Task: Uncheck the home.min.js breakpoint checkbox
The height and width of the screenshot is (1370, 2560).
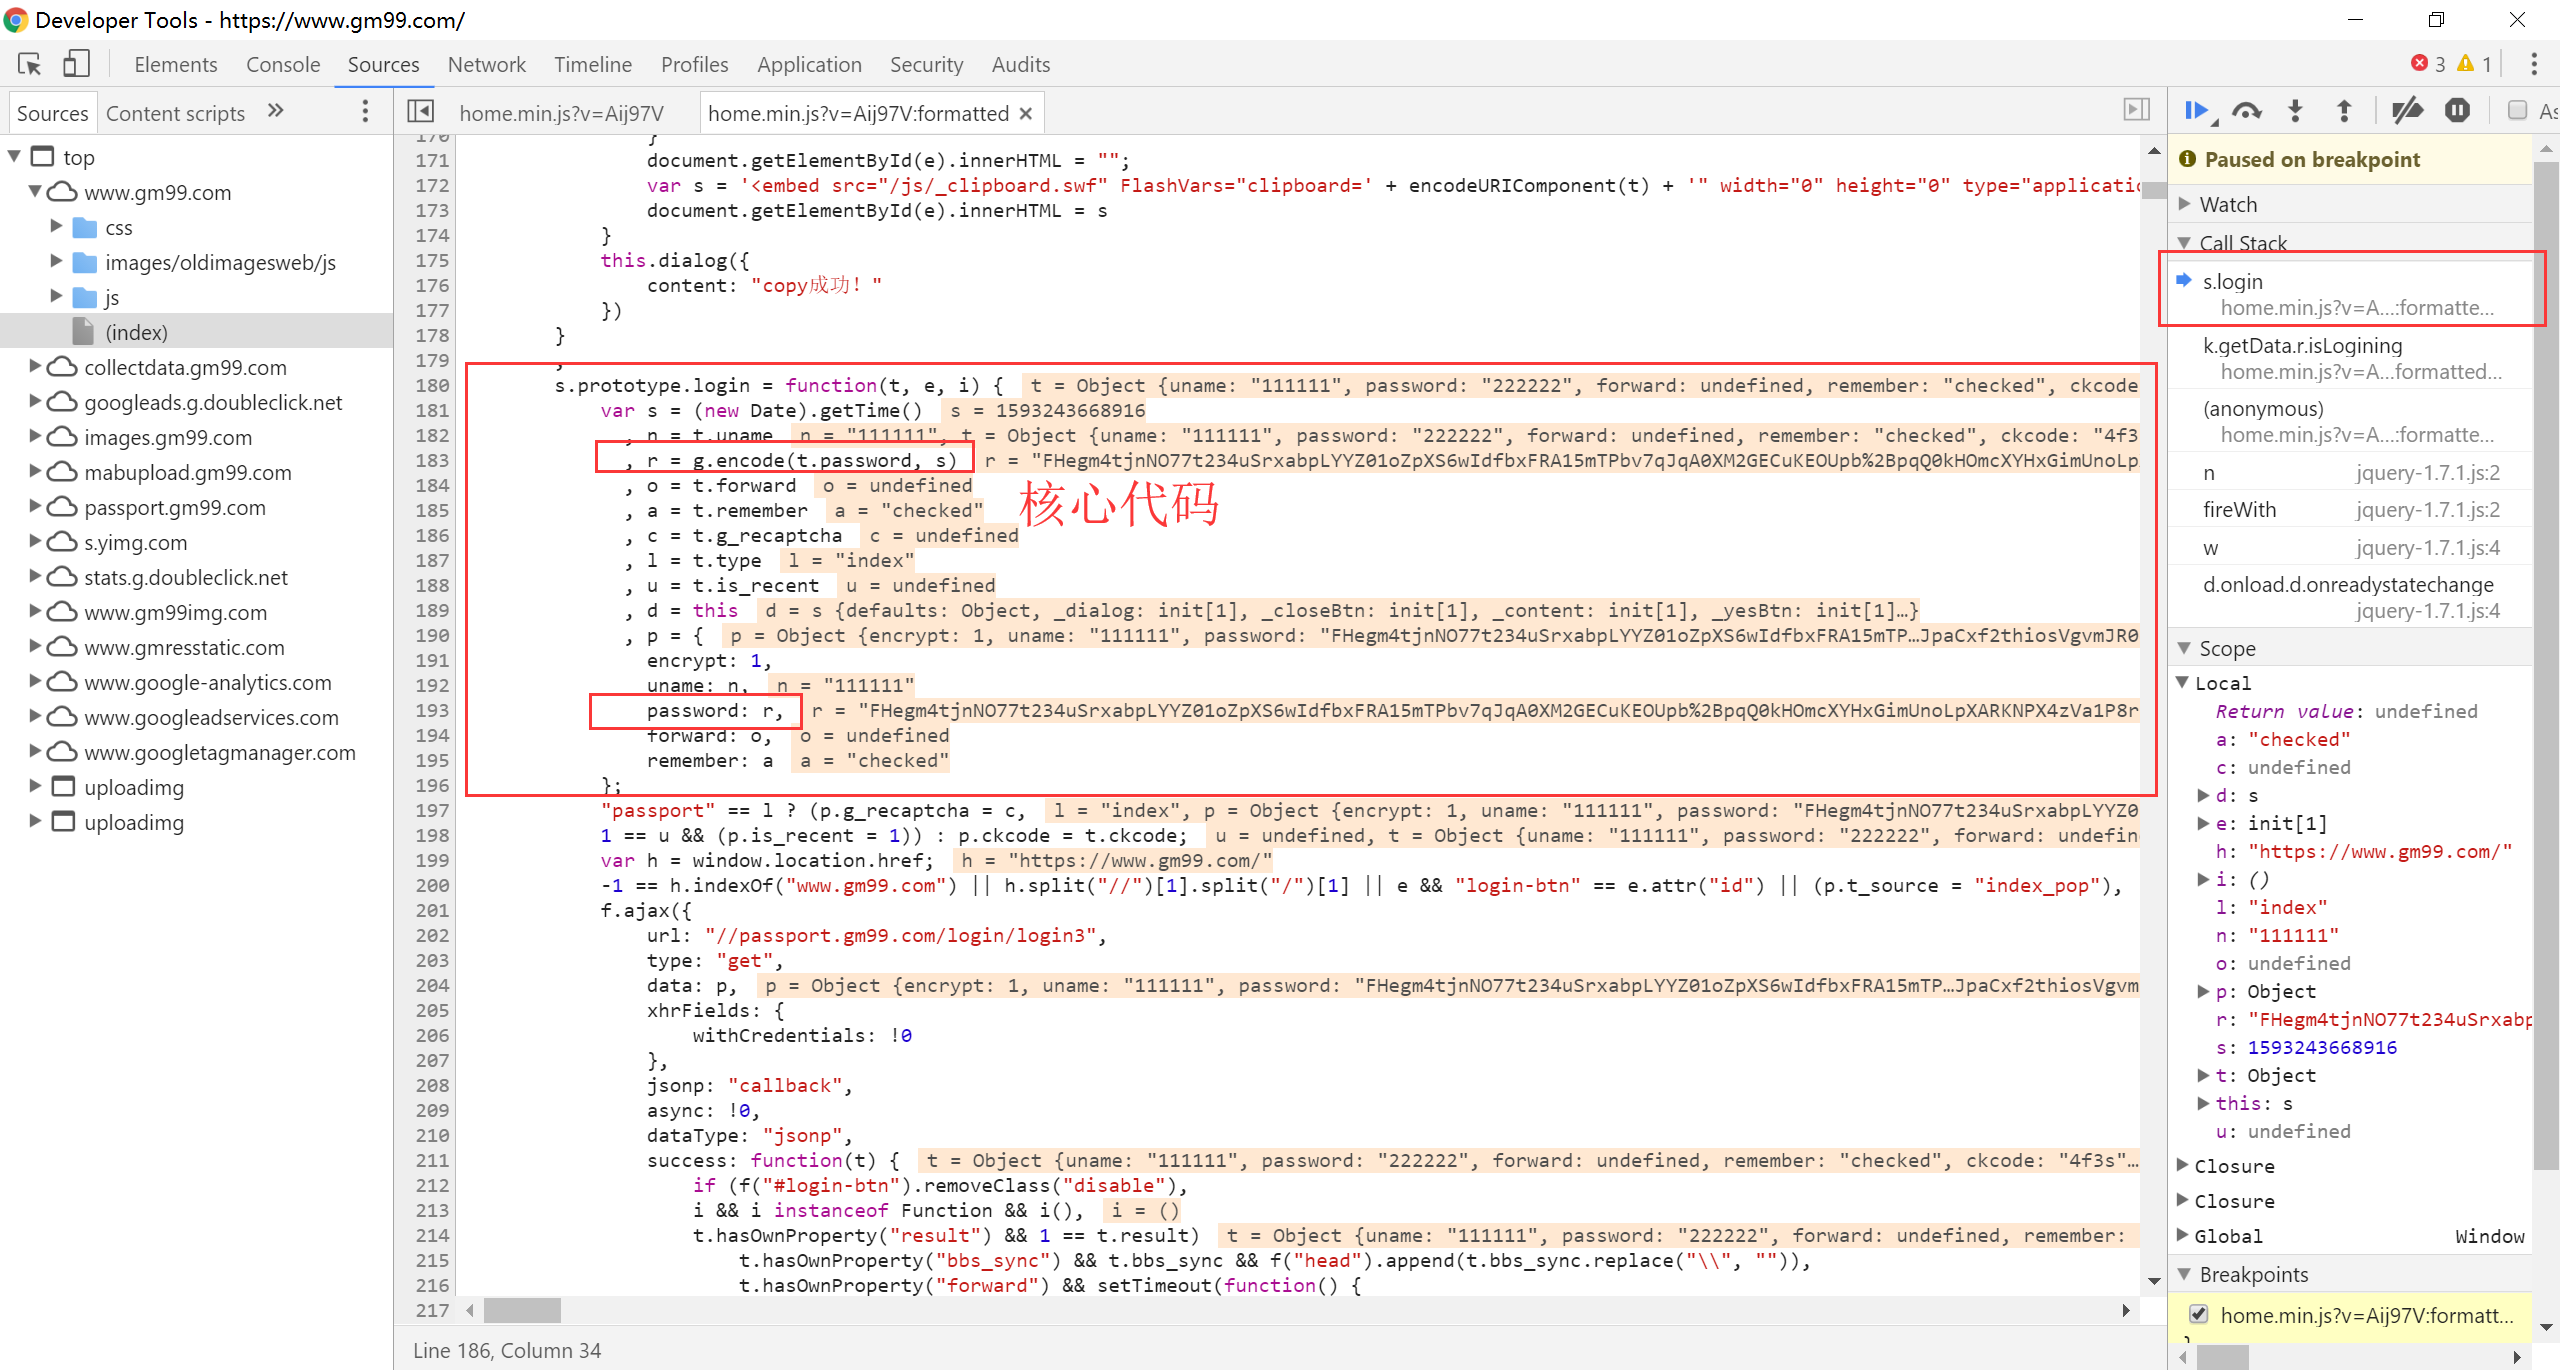Action: point(2198,1314)
